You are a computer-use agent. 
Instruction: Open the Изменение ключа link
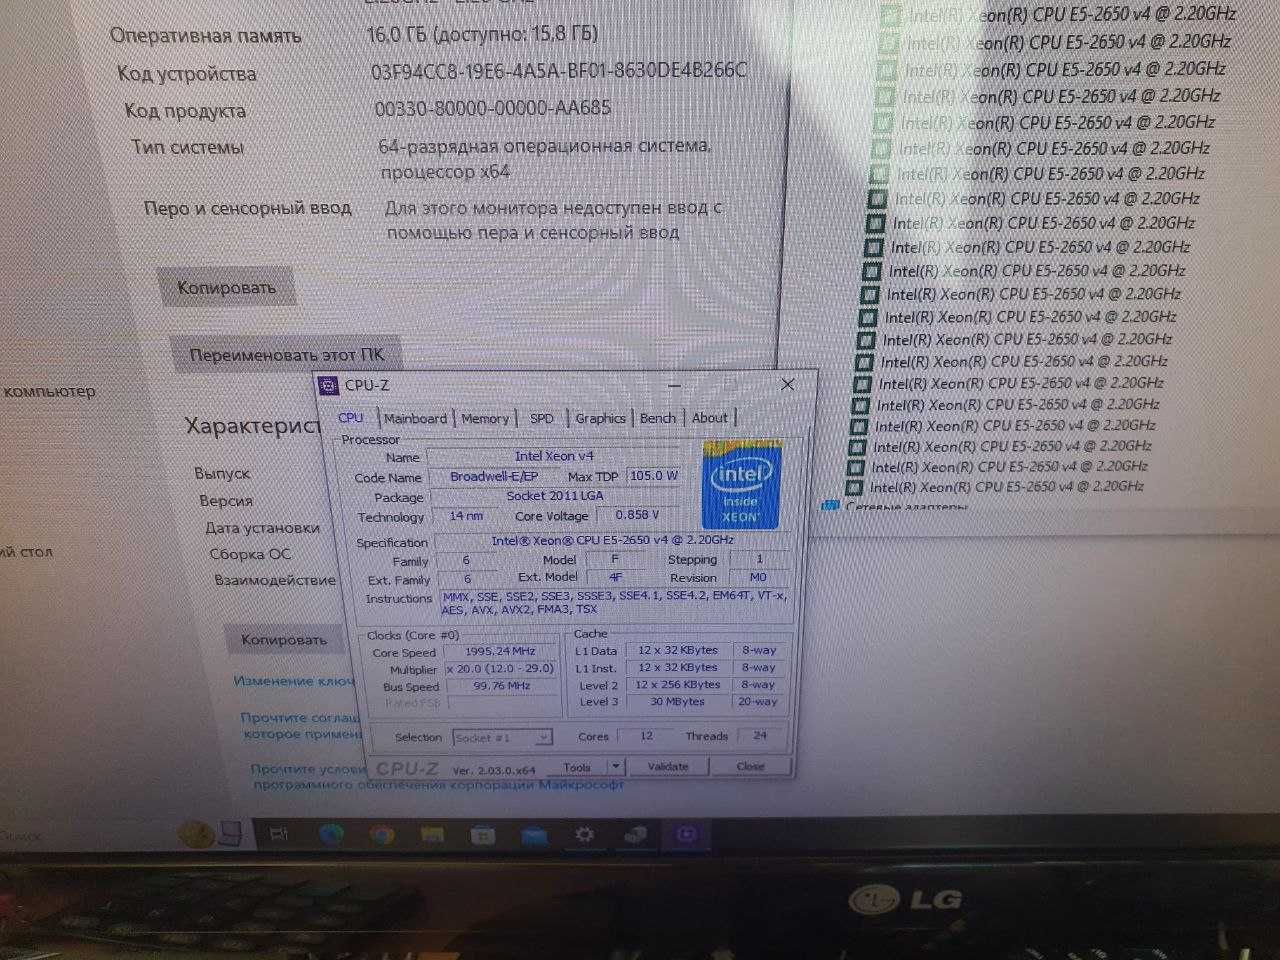[294, 681]
